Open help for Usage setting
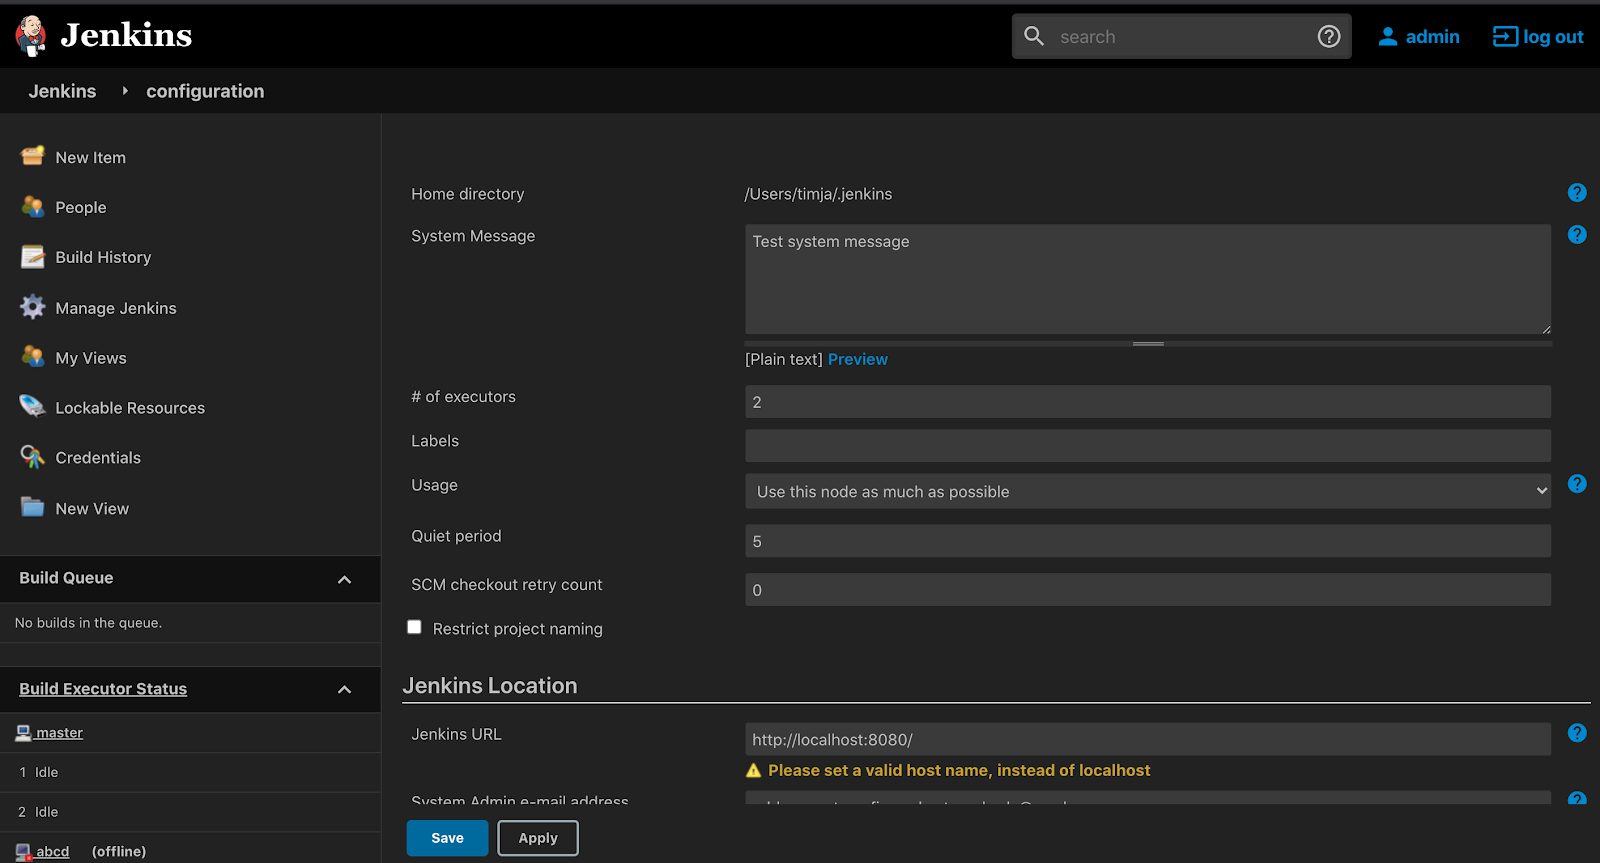Viewport: 1600px width, 863px height. [1577, 484]
